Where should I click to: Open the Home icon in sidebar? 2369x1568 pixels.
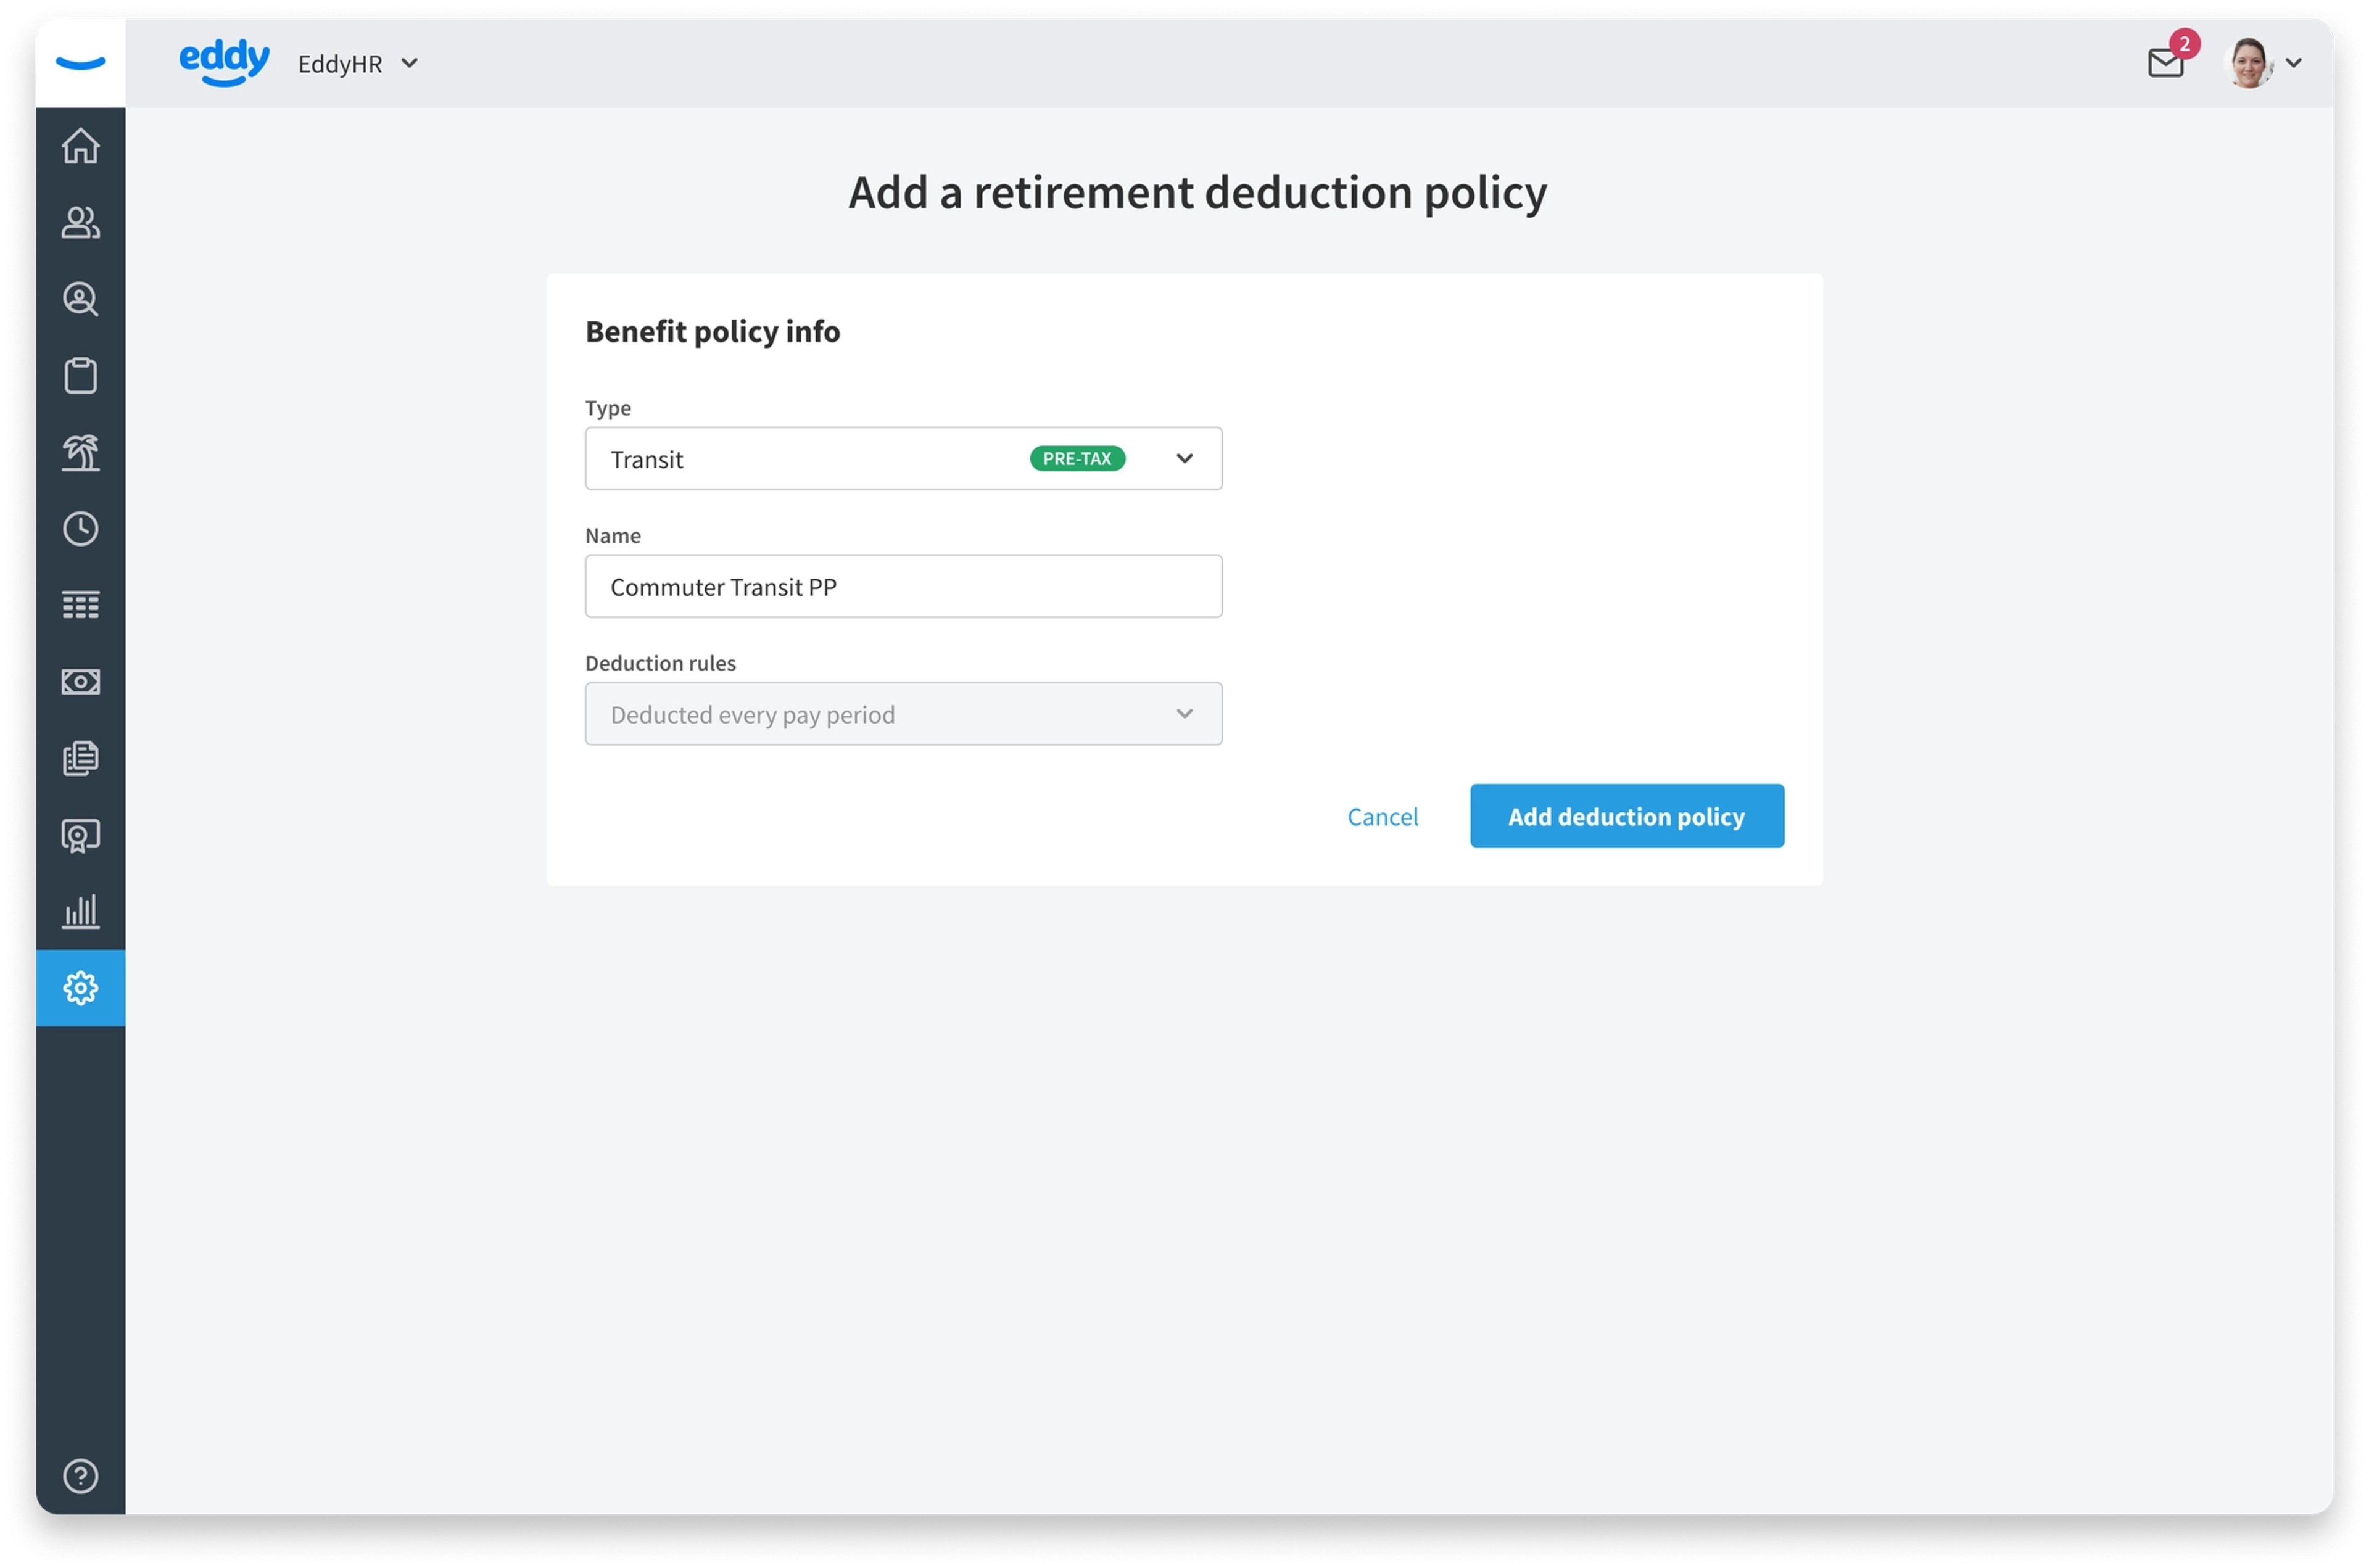click(80, 146)
